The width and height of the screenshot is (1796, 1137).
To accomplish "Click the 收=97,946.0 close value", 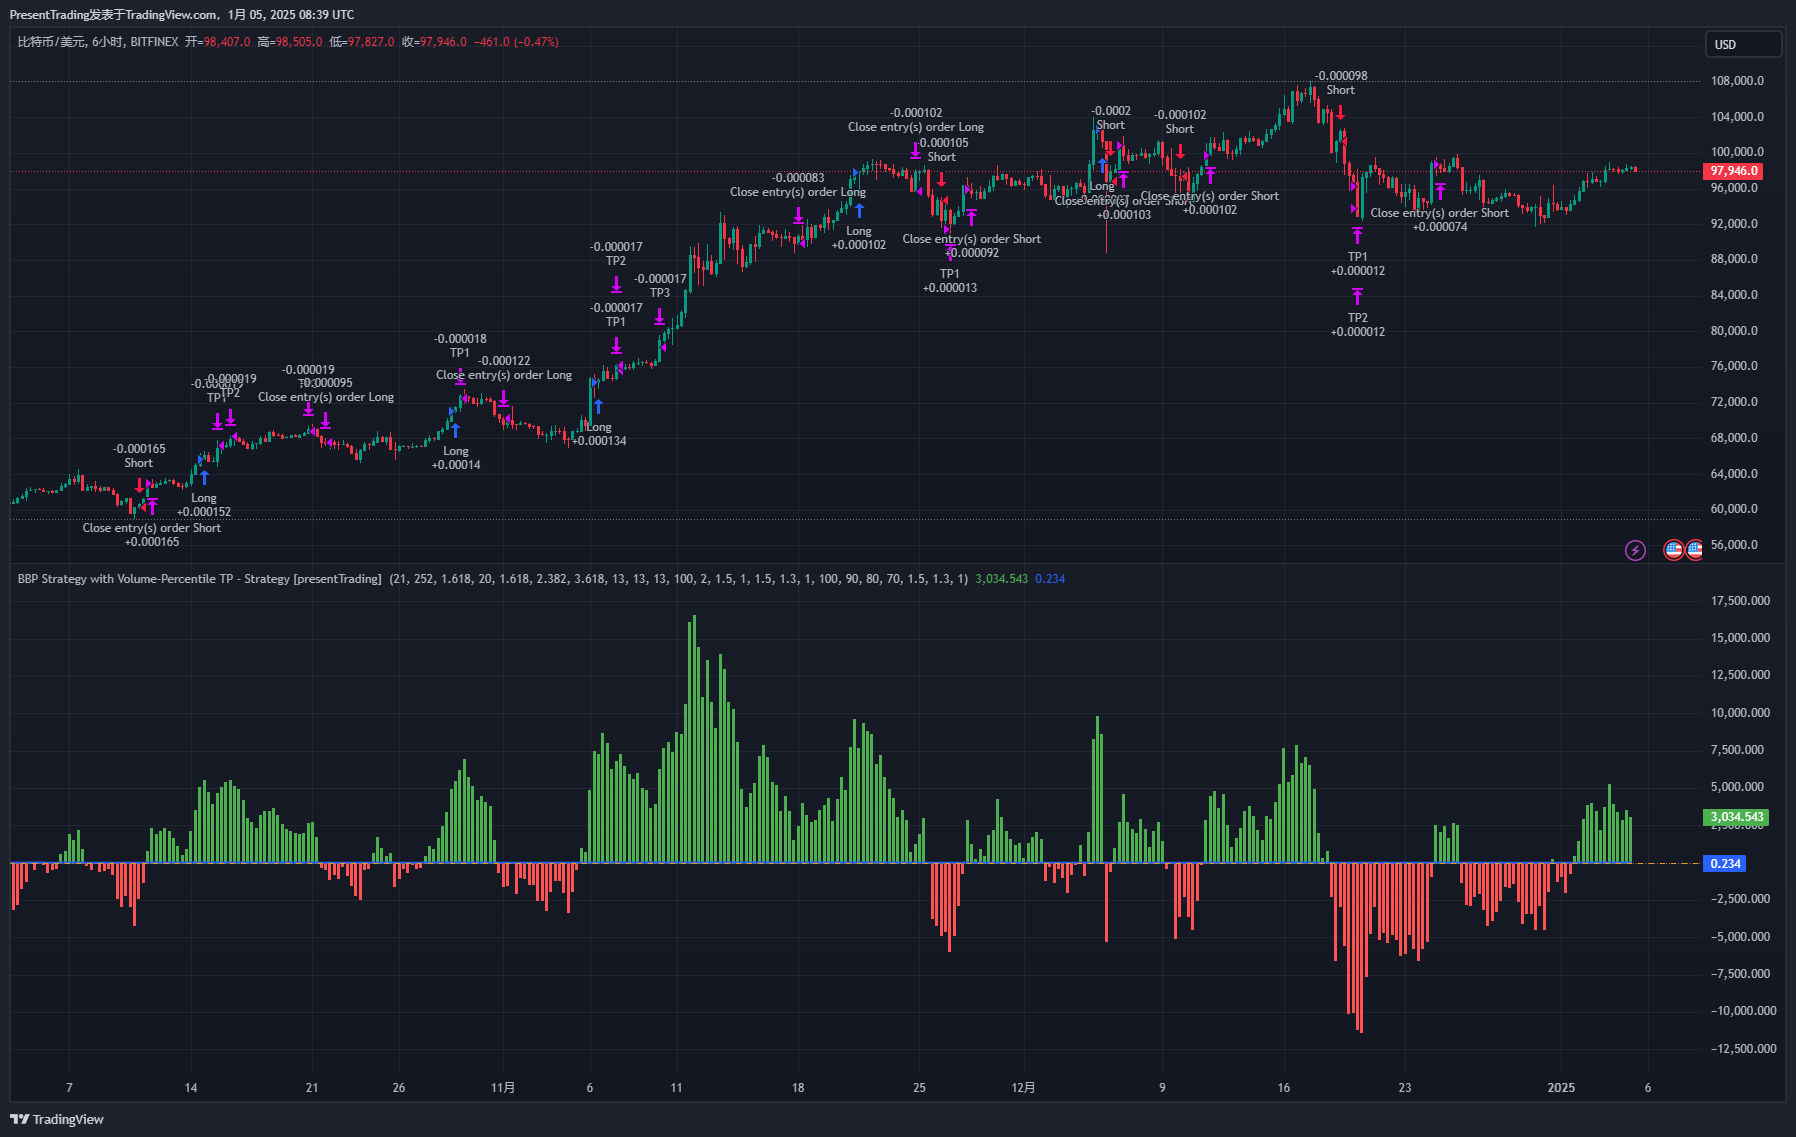I will pyautogui.click(x=434, y=42).
